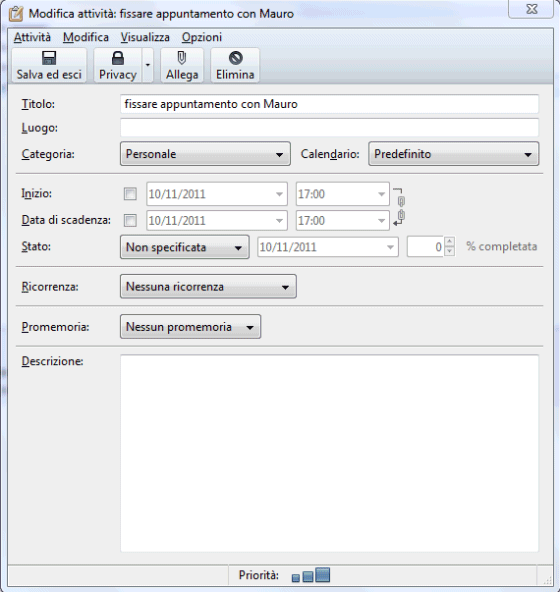This screenshot has width=560, height=592.
Task: Click the Privacy lock icon
Action: coord(118,58)
